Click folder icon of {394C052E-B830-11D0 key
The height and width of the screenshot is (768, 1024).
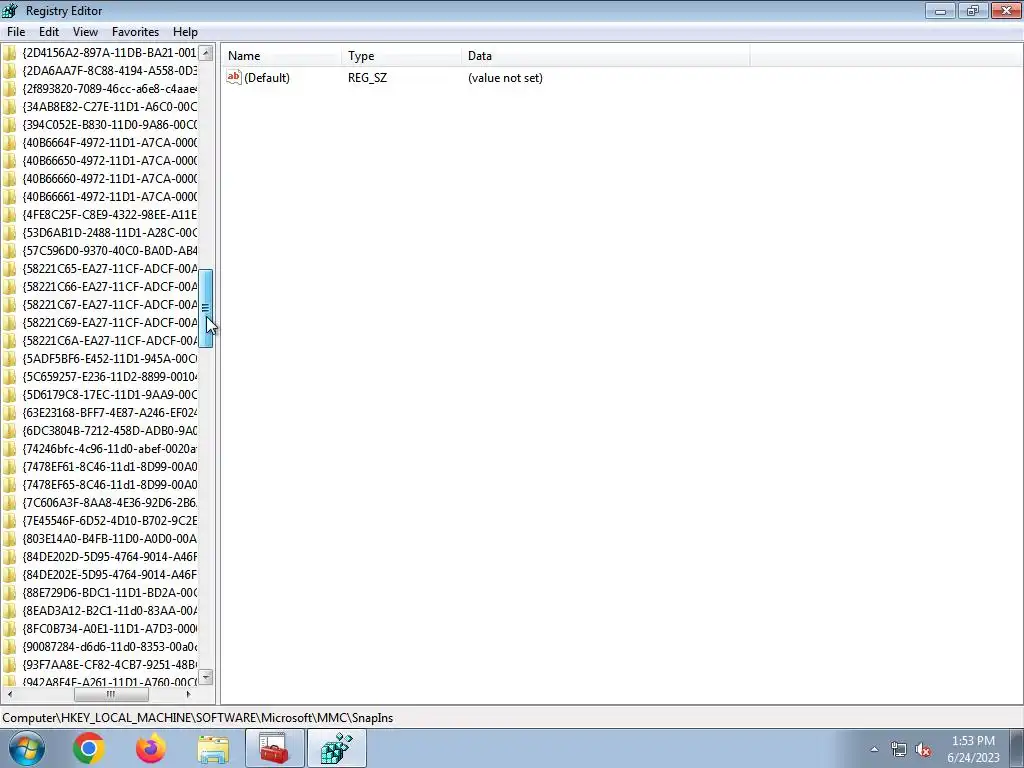click(9, 124)
